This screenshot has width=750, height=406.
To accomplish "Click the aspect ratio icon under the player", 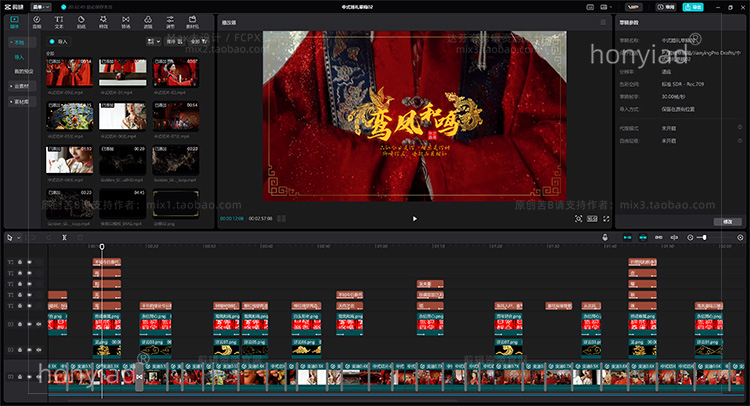I will coord(592,219).
